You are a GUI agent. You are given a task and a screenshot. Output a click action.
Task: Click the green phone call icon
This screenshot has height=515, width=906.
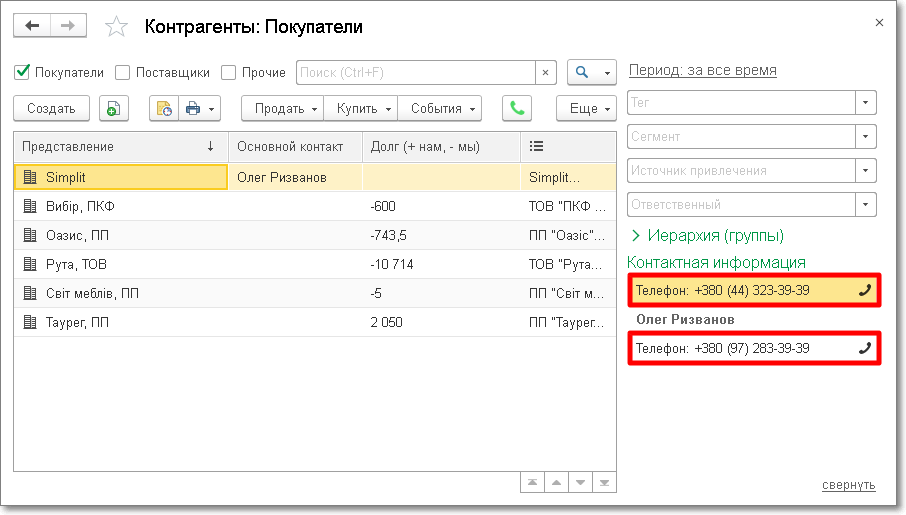[x=517, y=108]
